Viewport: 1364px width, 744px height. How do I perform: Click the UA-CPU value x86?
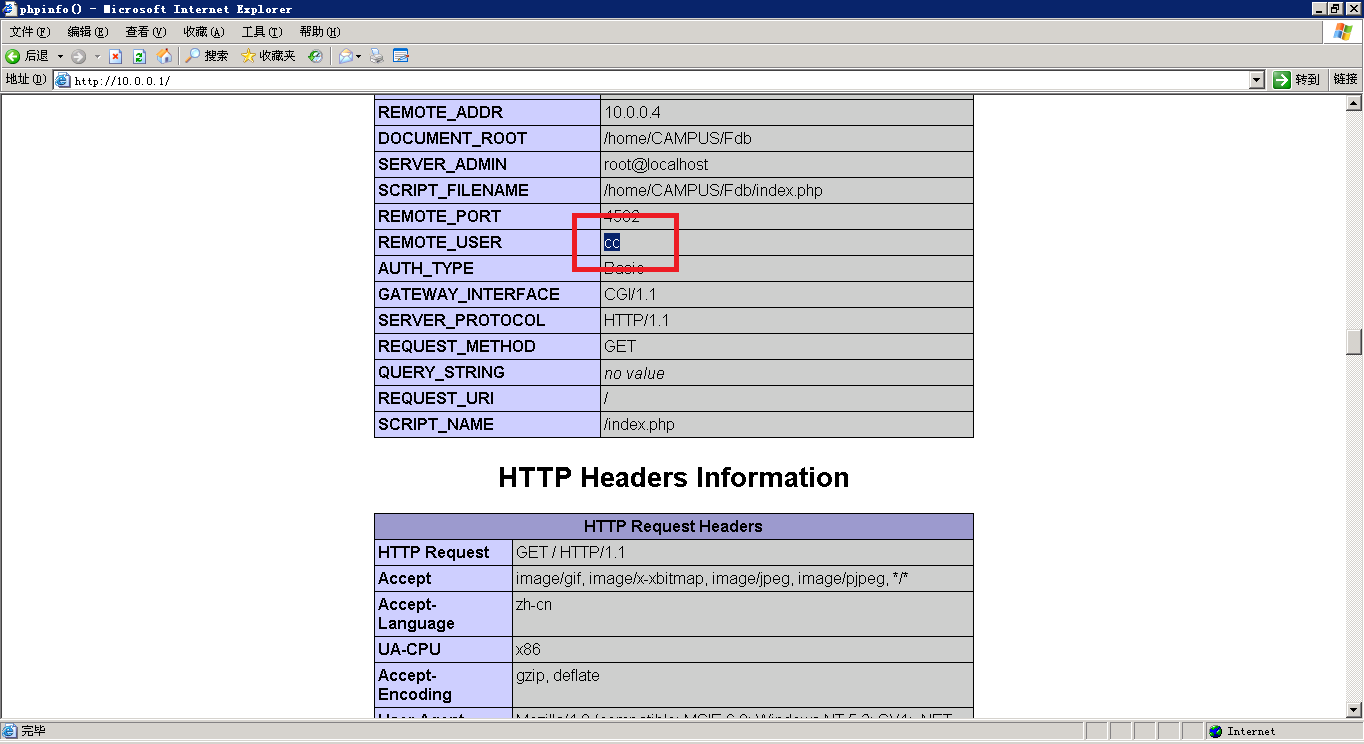coord(528,649)
